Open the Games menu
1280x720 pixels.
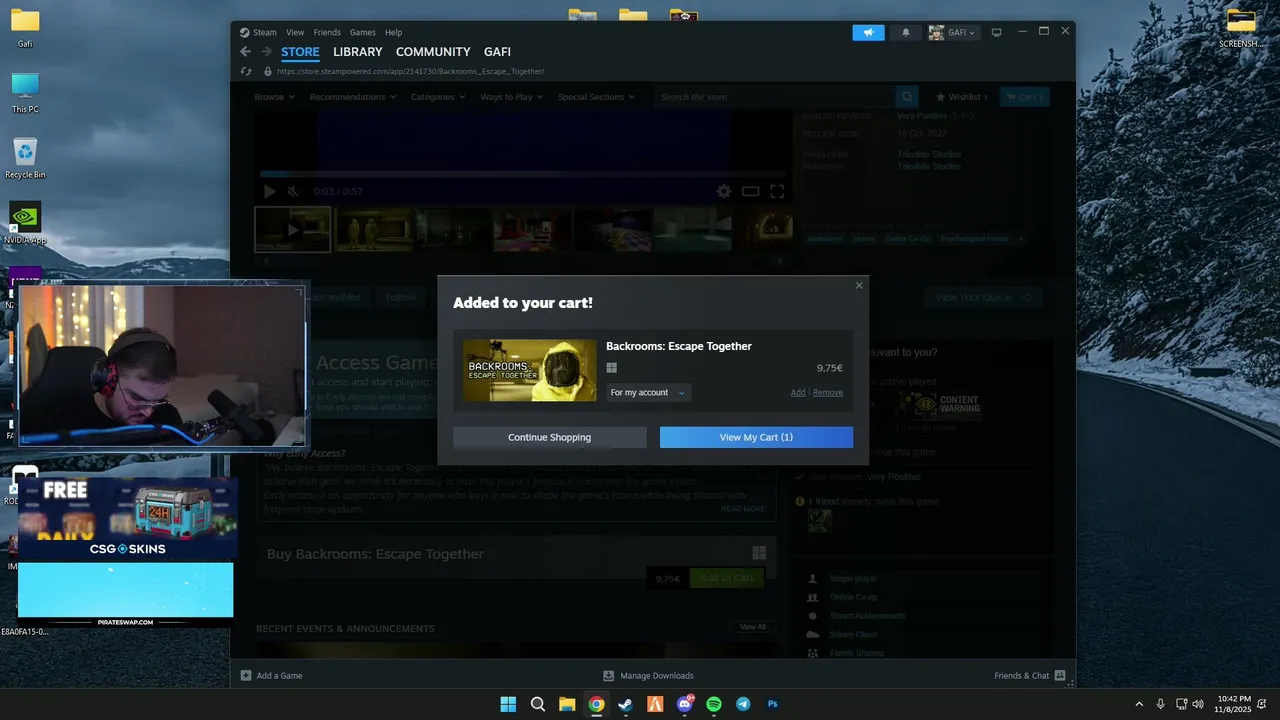pyautogui.click(x=362, y=32)
